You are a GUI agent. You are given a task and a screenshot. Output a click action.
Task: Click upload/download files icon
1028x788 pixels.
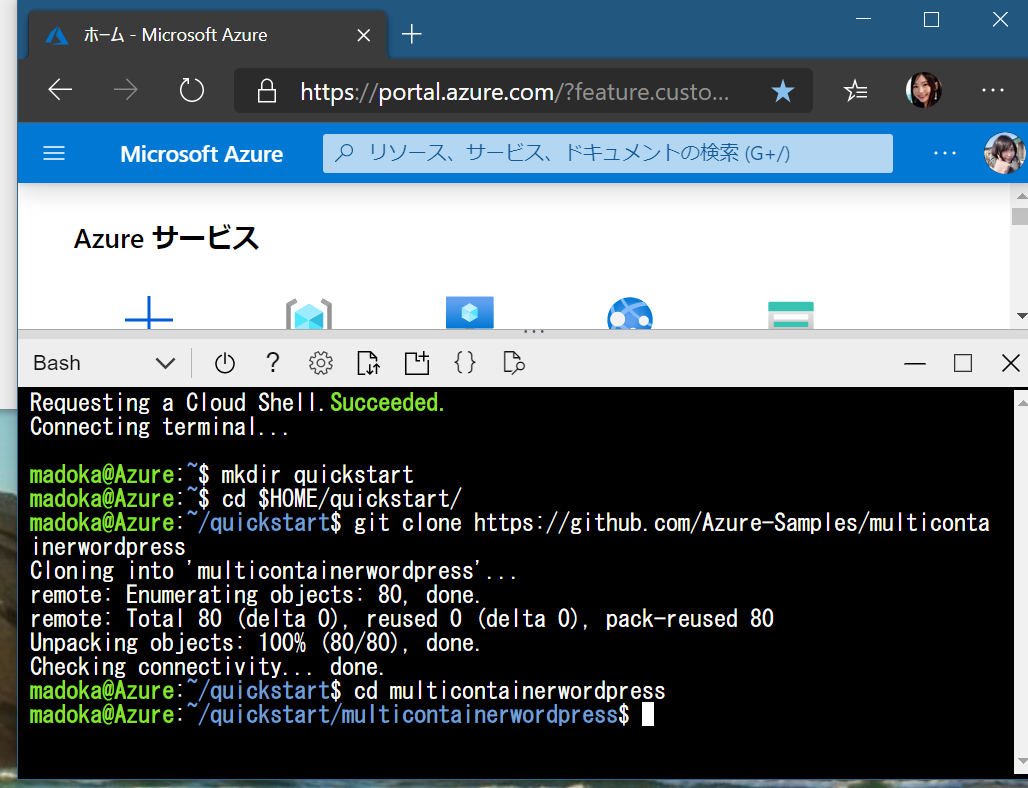pos(368,363)
